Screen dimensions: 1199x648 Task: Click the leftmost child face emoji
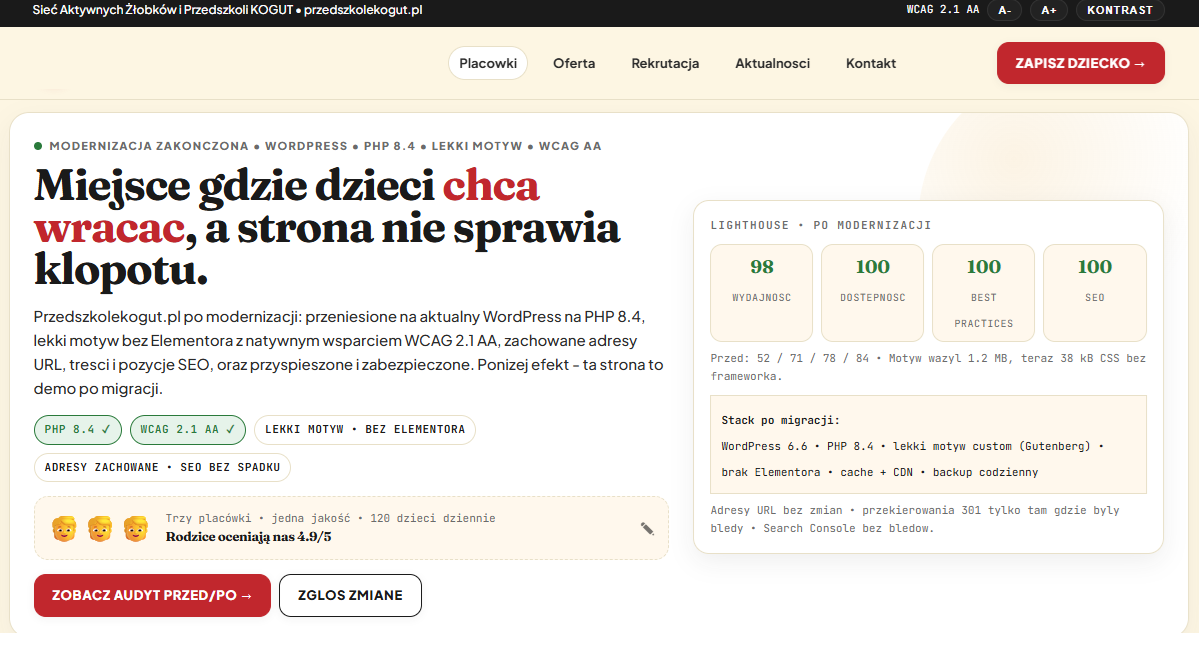(x=64, y=529)
